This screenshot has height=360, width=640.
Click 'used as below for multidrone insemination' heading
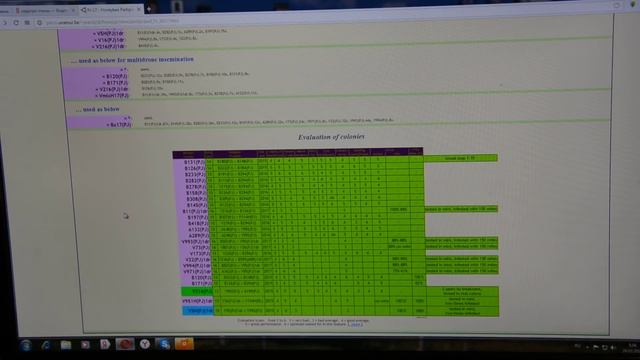[136, 60]
